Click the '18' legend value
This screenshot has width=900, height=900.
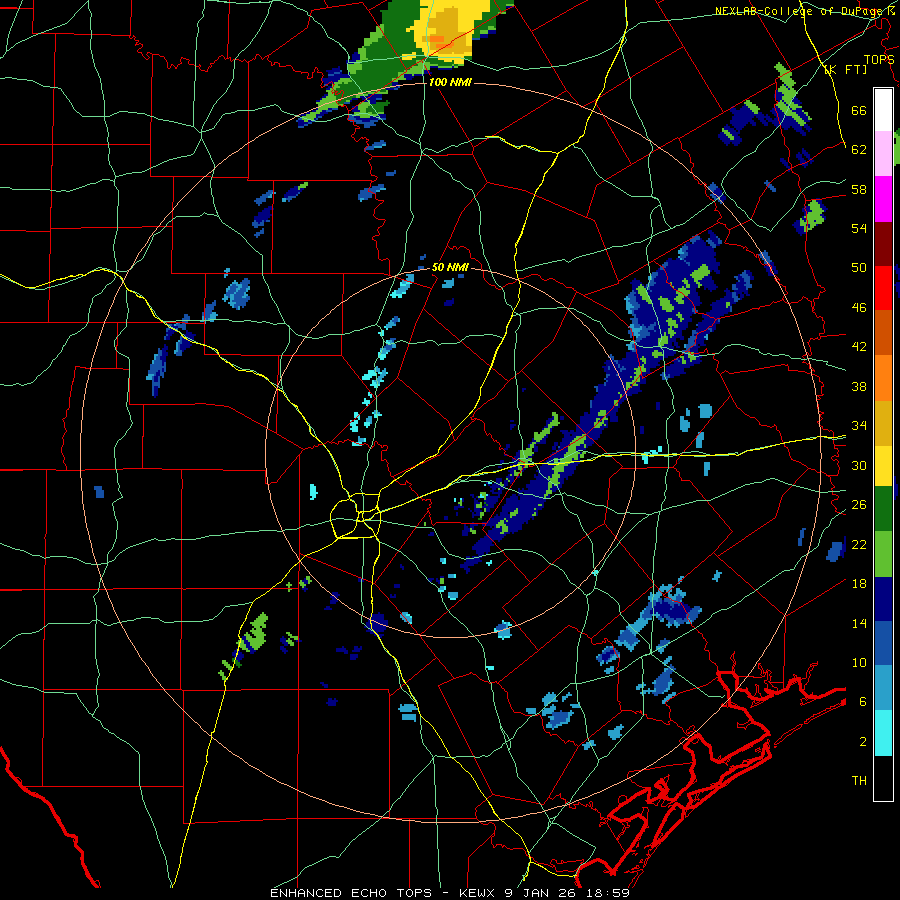tap(859, 584)
